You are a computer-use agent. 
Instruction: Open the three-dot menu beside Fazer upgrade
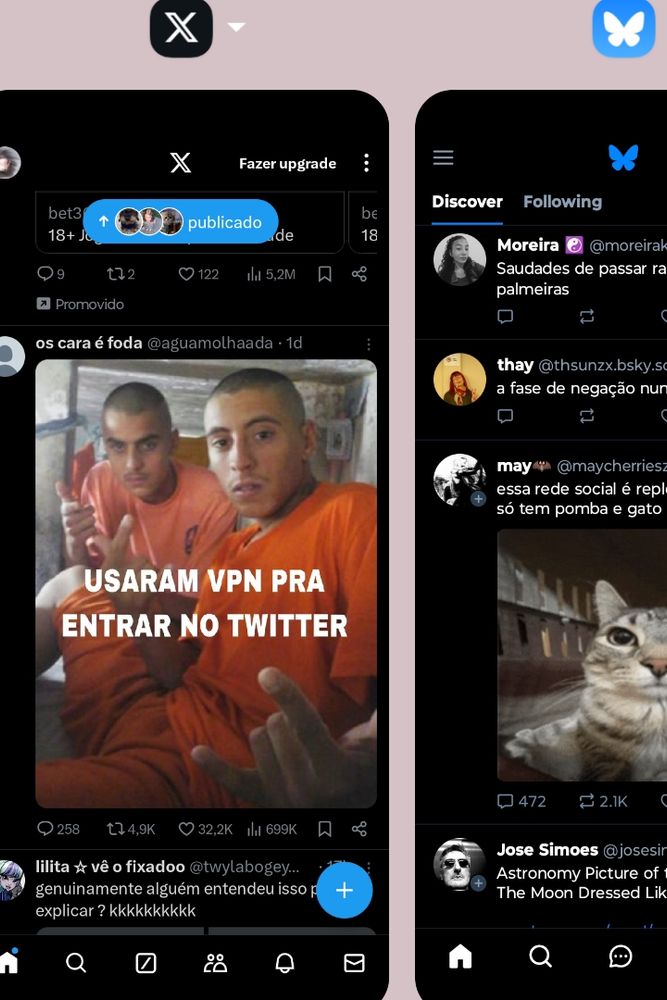coord(366,163)
